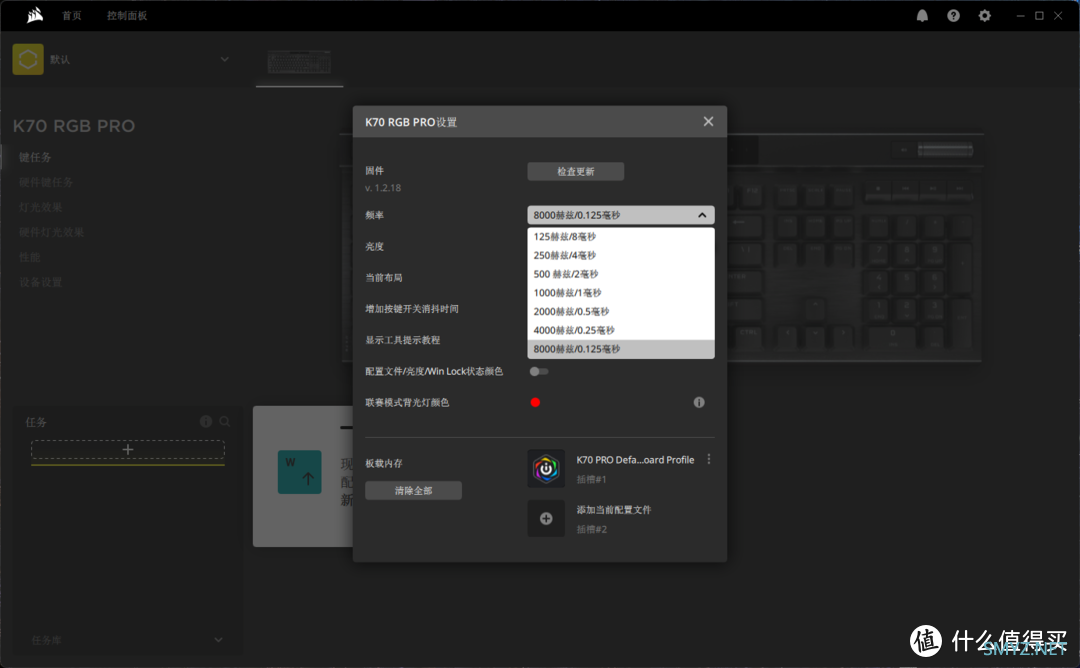This screenshot has width=1080, height=668.
Task: Click the Corsair sails logo
Action: [34, 15]
